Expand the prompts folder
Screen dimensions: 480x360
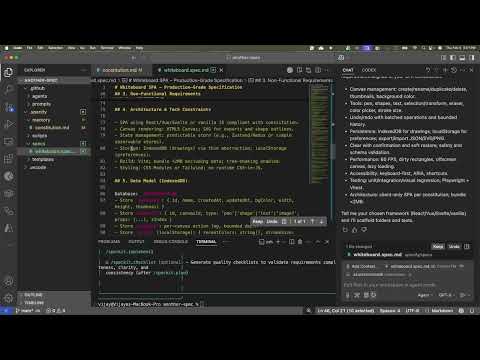41,104
